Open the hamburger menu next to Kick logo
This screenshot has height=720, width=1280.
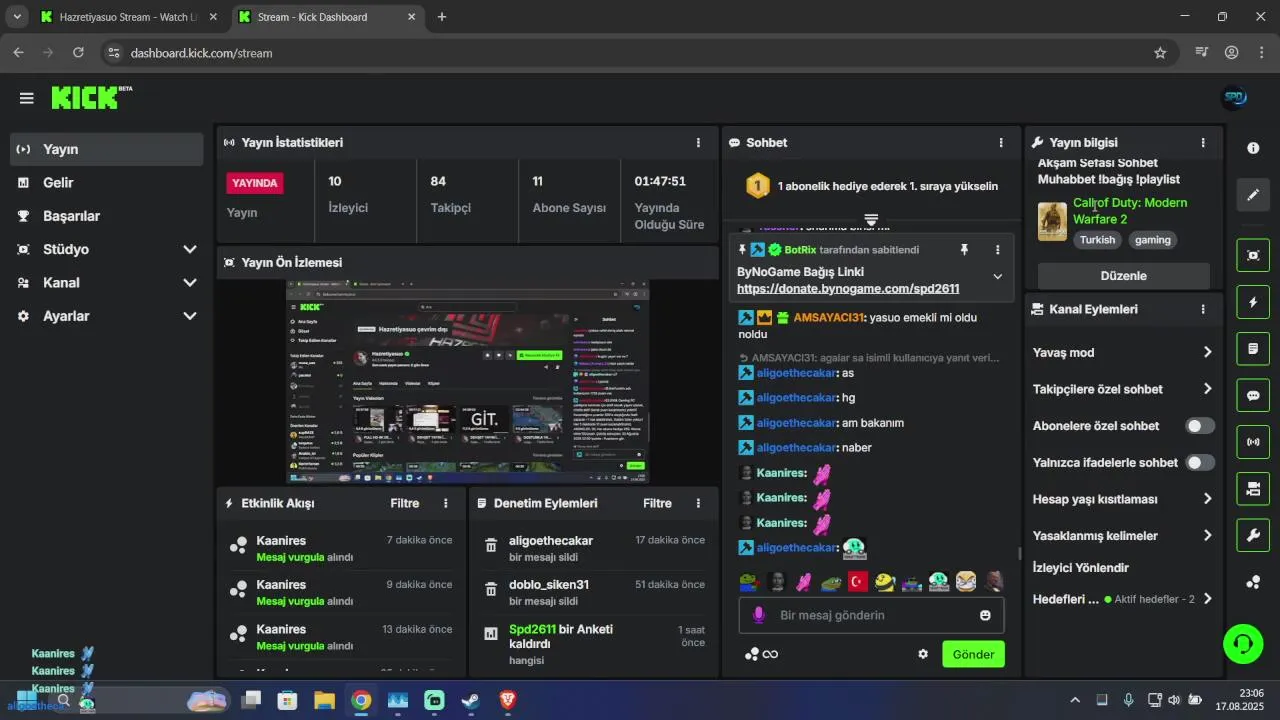pyautogui.click(x=27, y=98)
